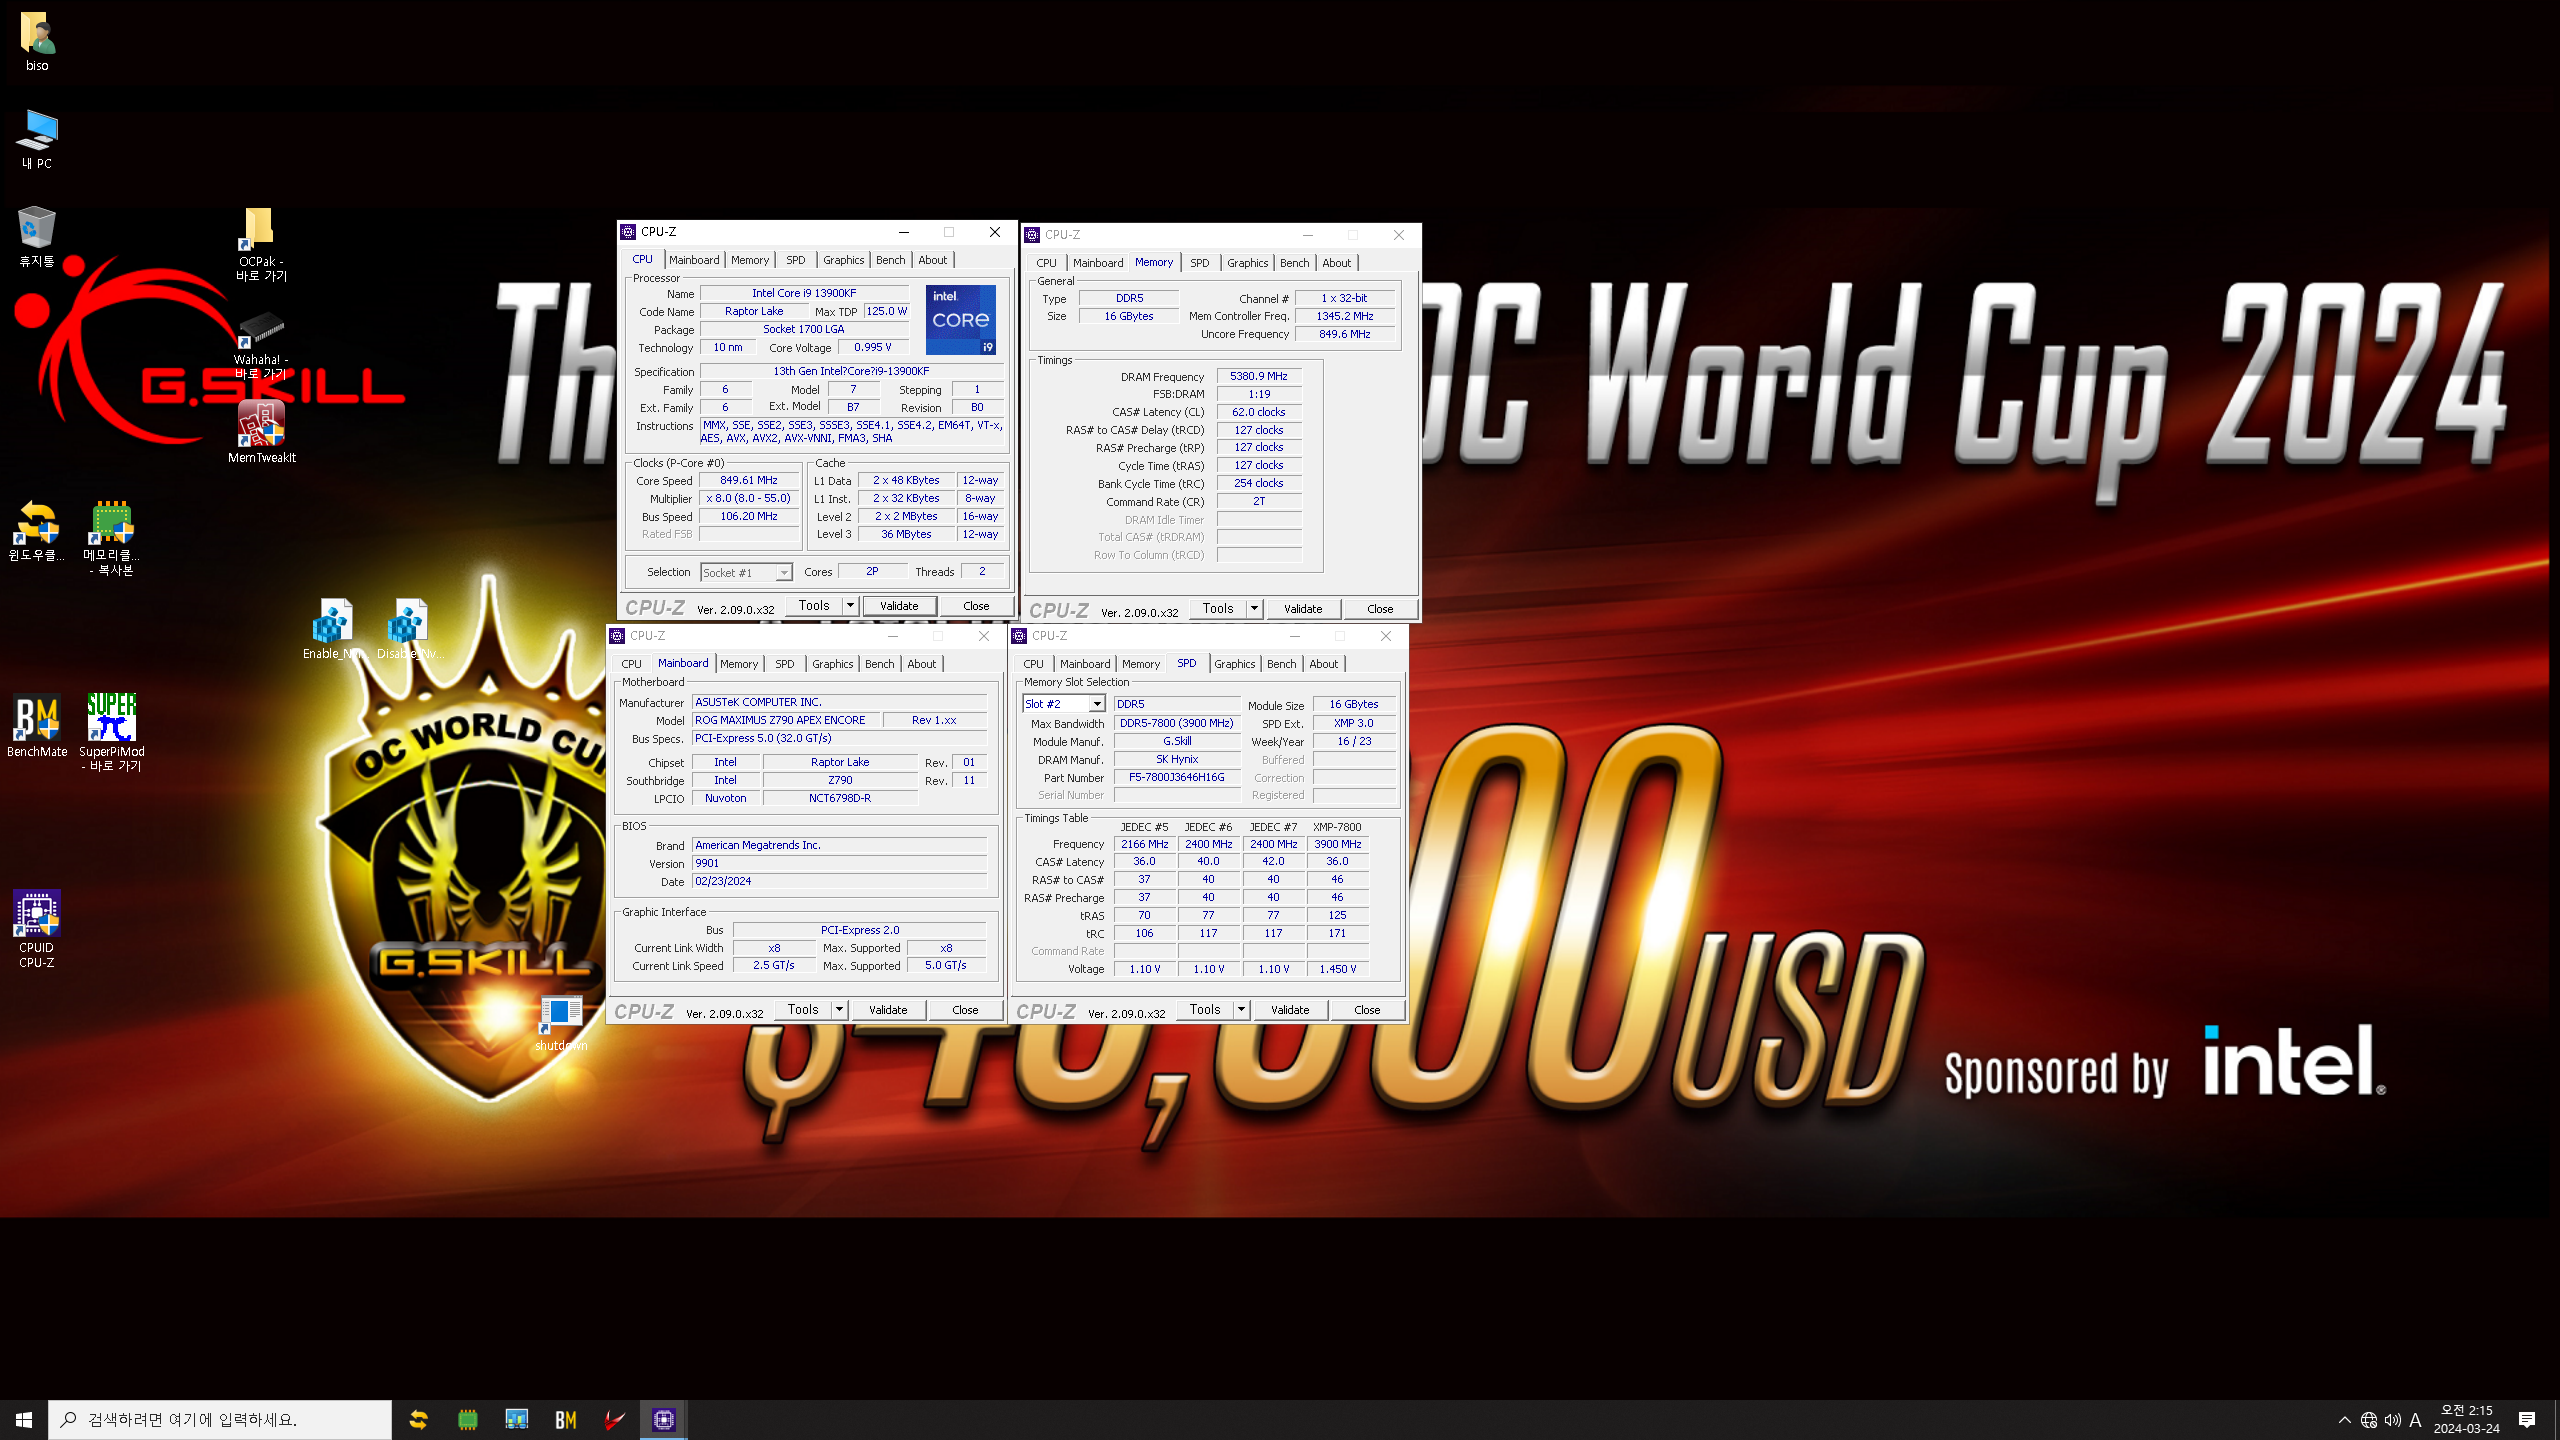The height and width of the screenshot is (1440, 2560).
Task: Open the 윈도우클... desktop shortcut
Action: [37, 530]
